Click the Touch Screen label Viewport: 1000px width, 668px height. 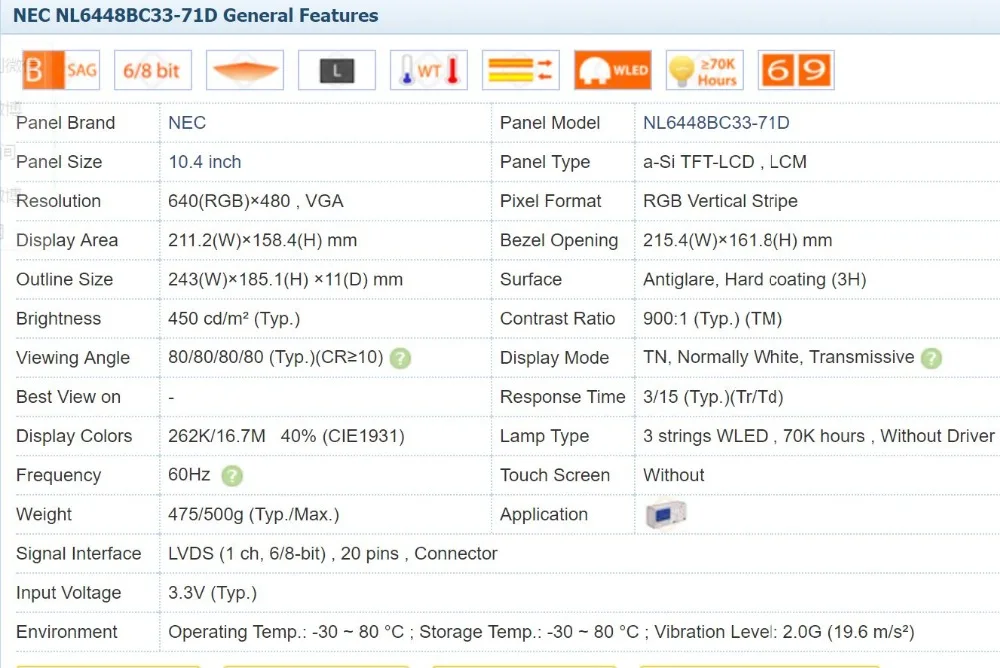point(555,475)
